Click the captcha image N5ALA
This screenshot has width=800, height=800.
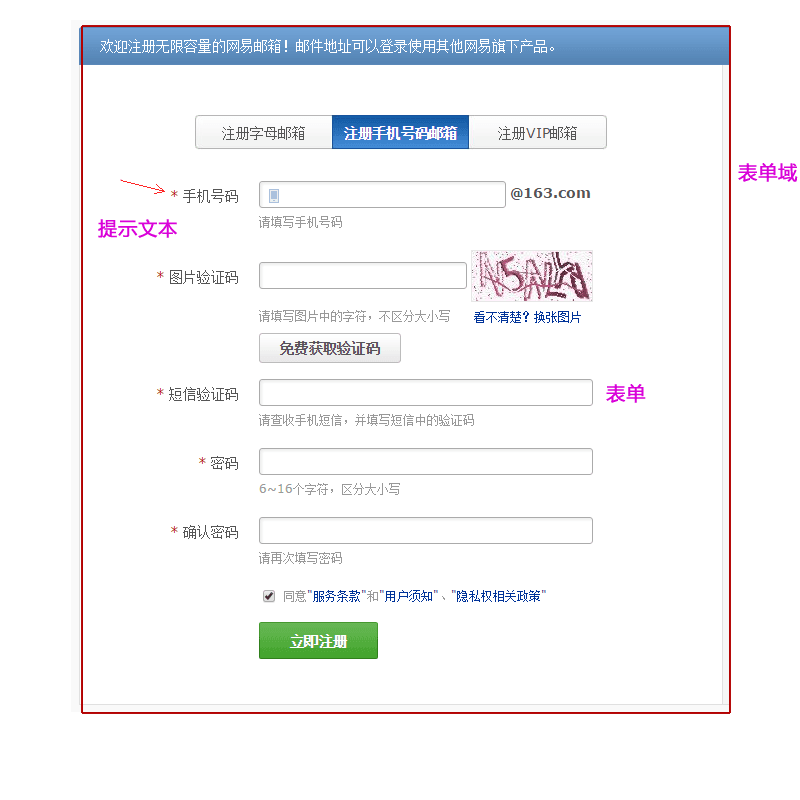pyautogui.click(x=532, y=276)
